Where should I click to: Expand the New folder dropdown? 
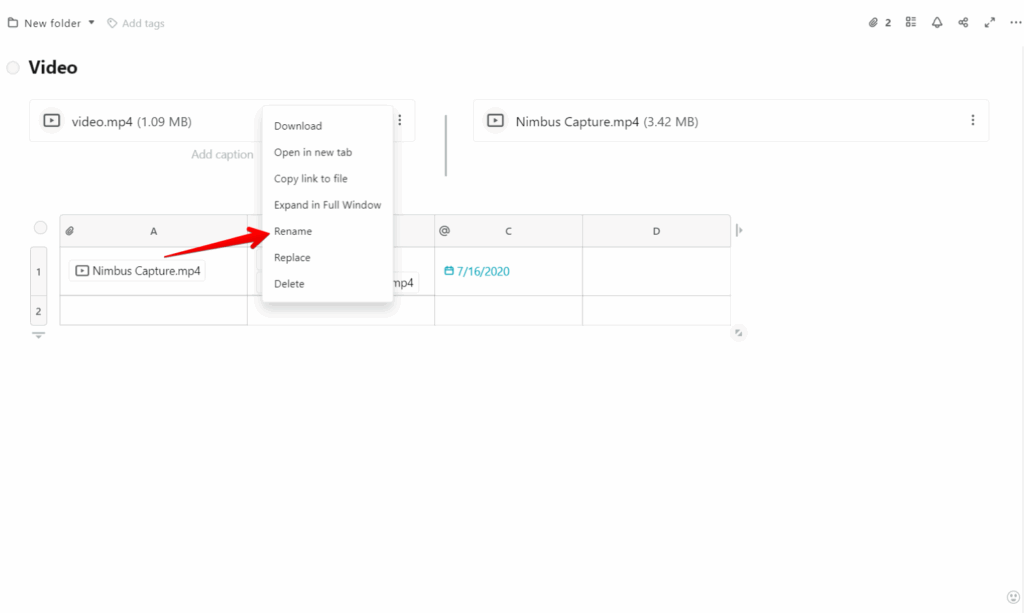92,23
